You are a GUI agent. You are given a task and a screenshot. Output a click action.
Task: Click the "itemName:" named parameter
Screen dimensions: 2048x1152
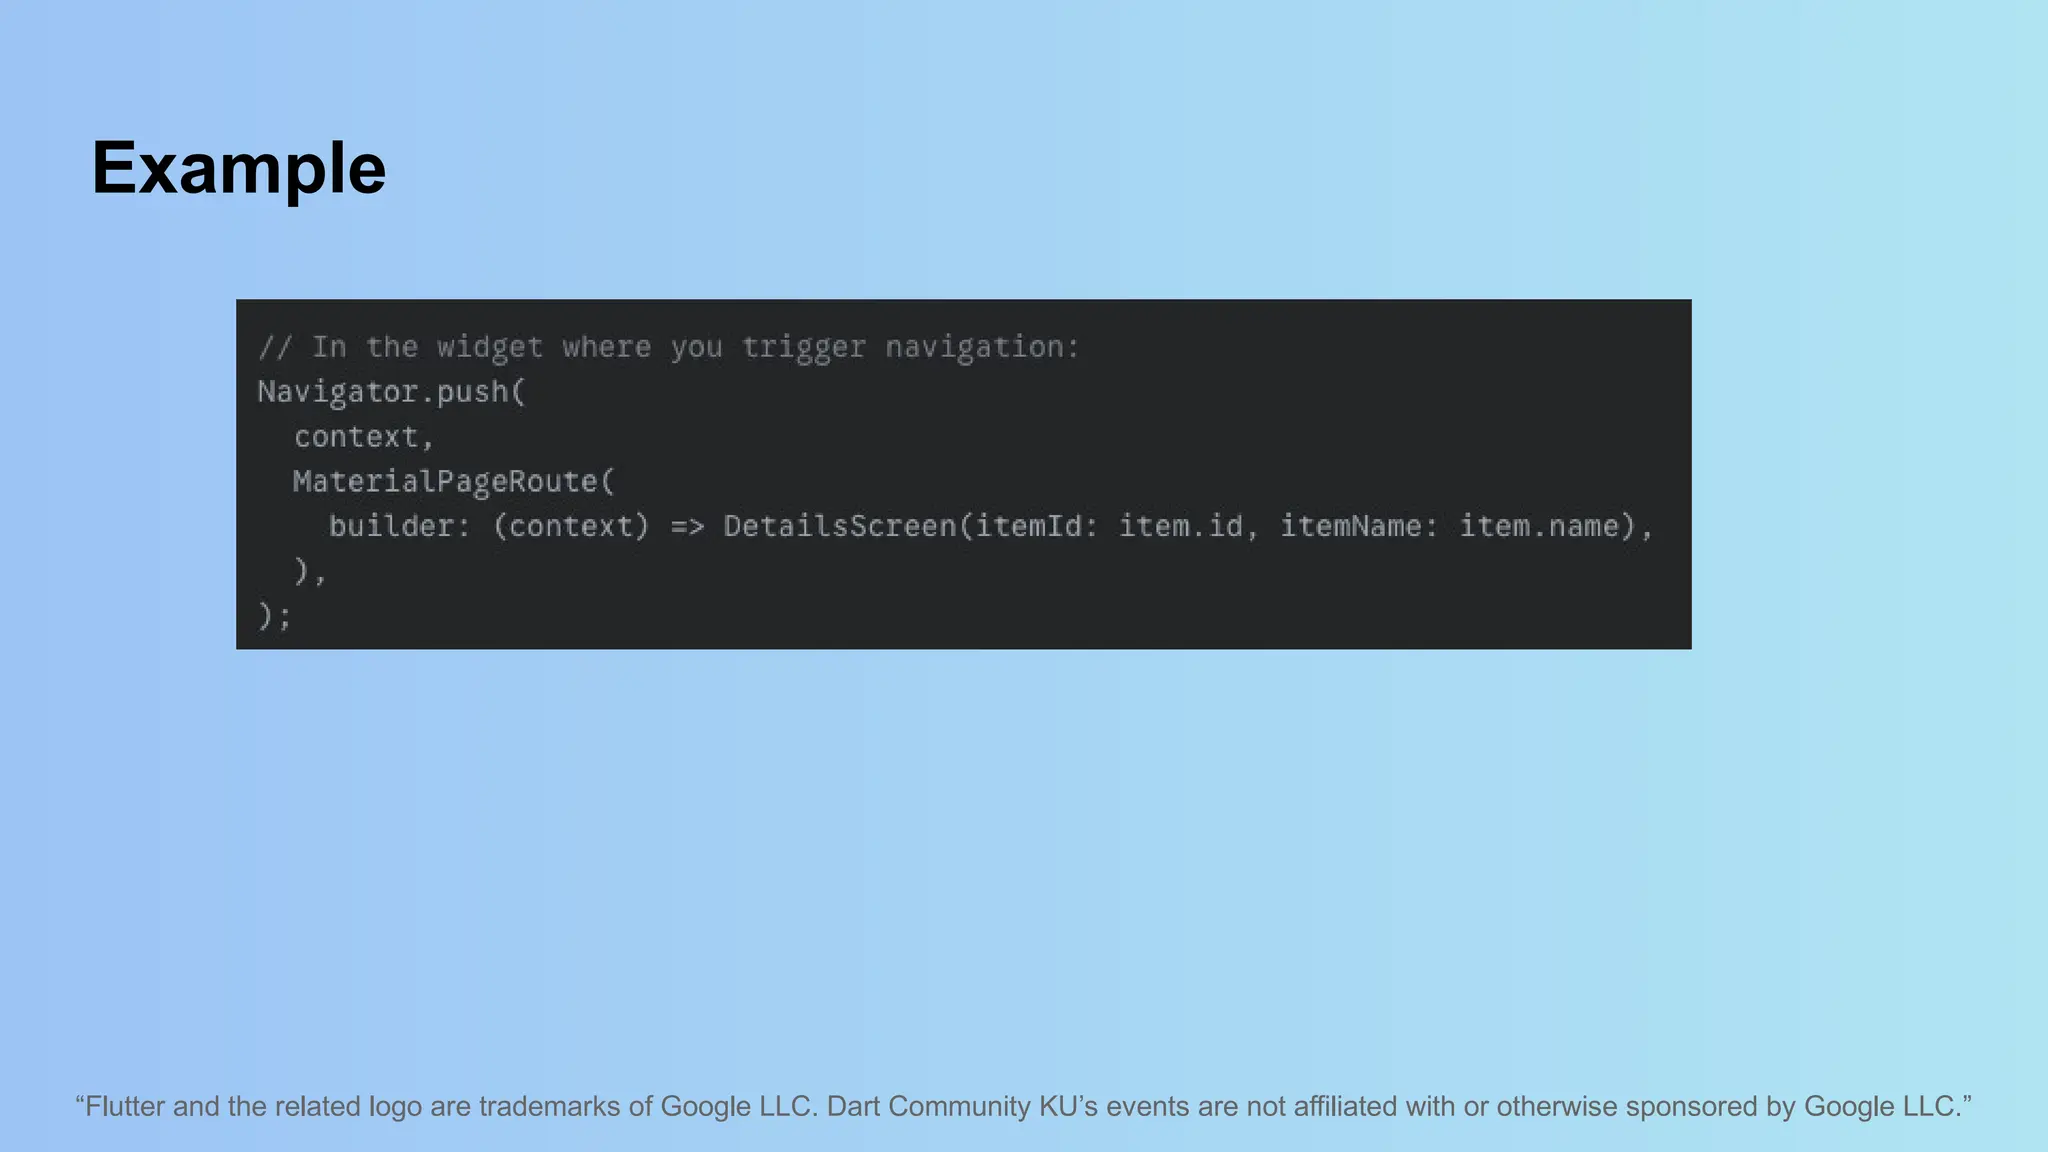click(1359, 526)
